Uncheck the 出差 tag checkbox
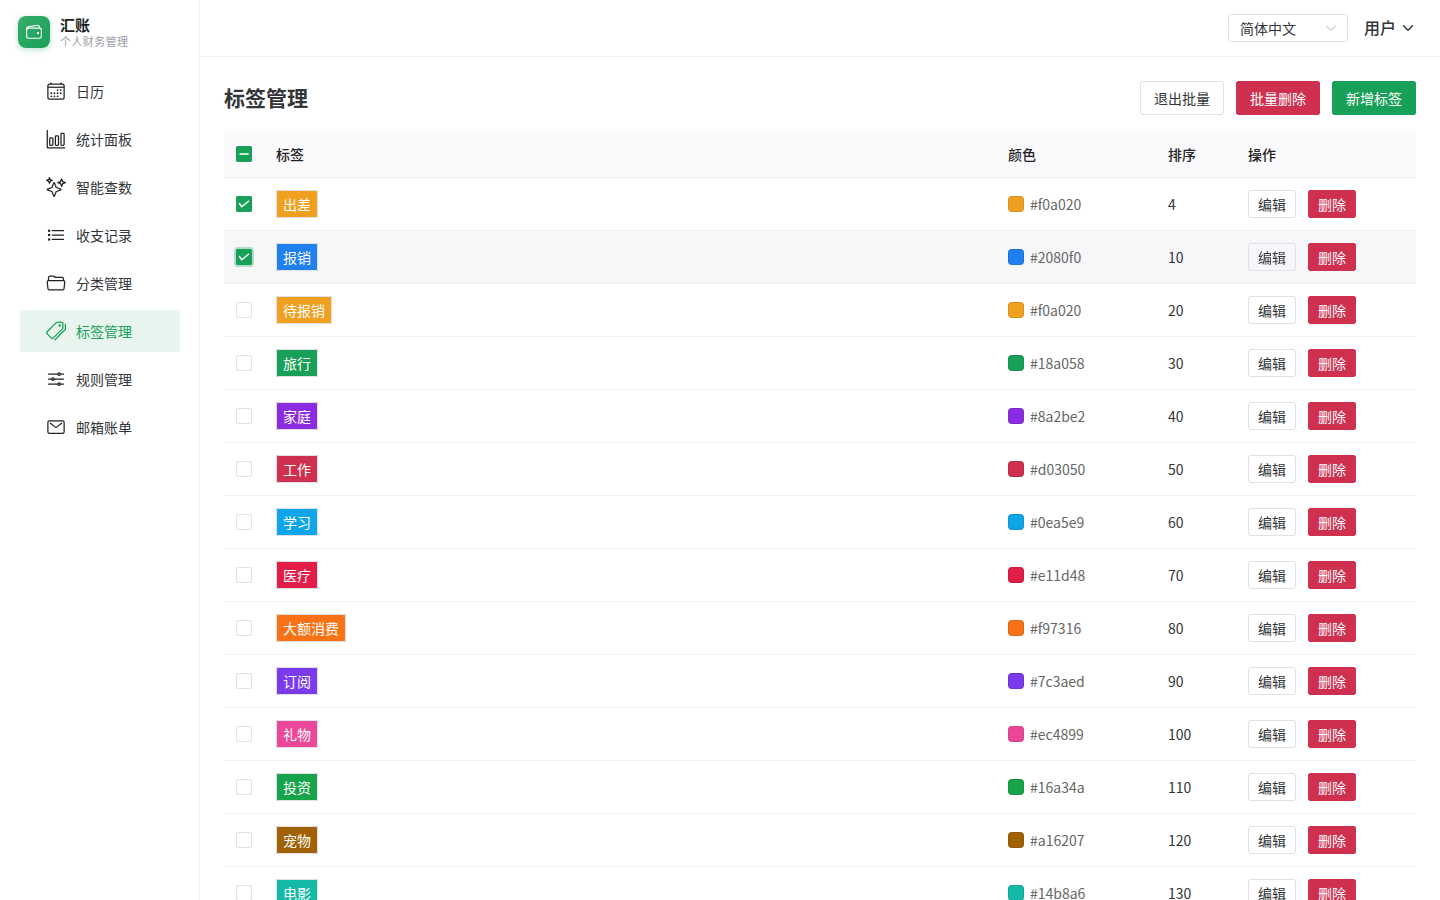The height and width of the screenshot is (900, 1440). click(x=244, y=204)
